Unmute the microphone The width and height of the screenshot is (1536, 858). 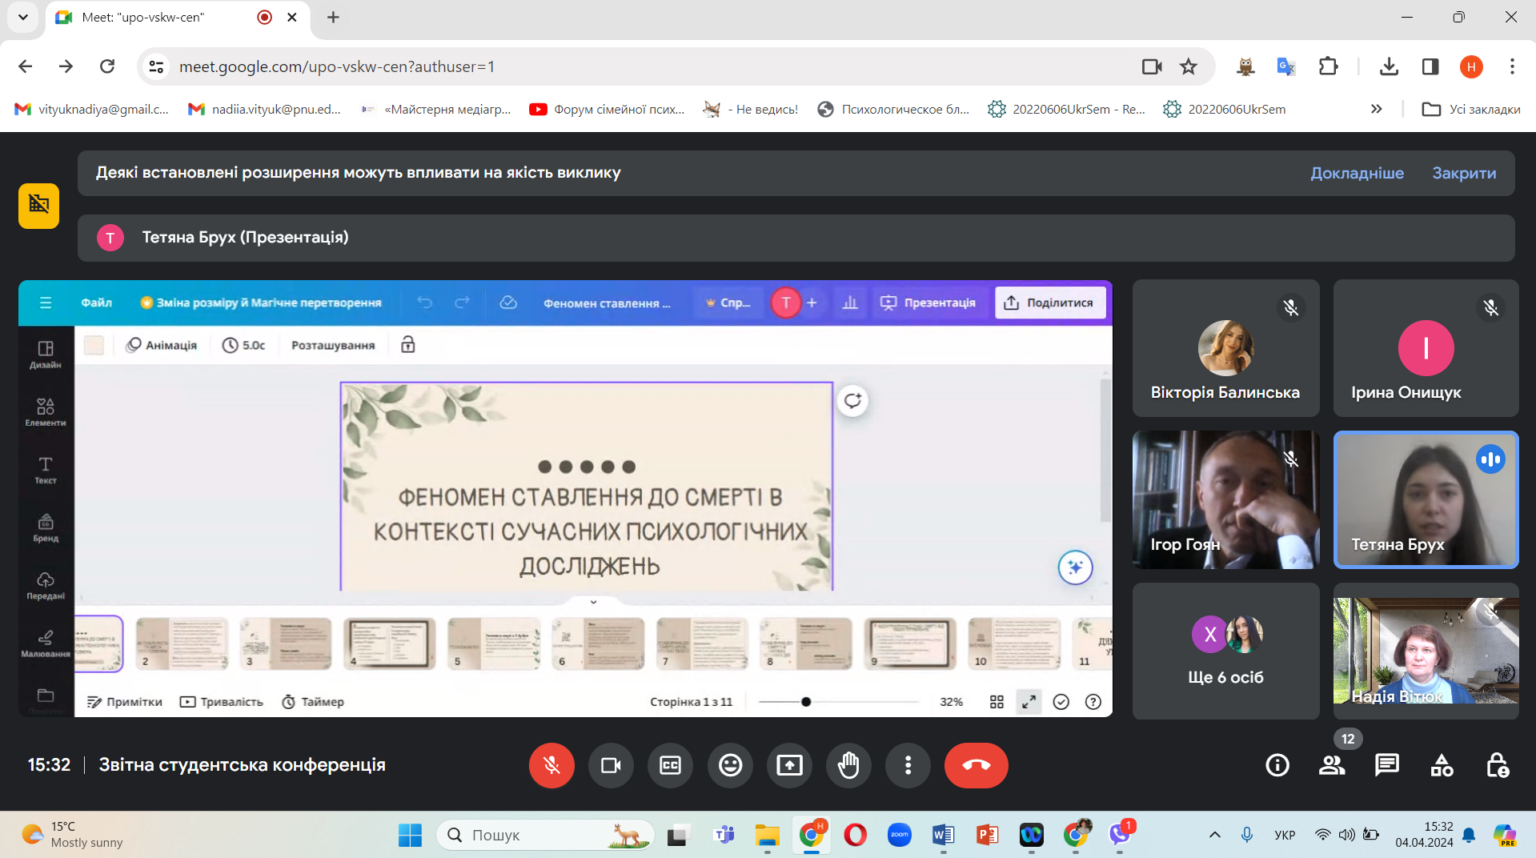coord(551,765)
